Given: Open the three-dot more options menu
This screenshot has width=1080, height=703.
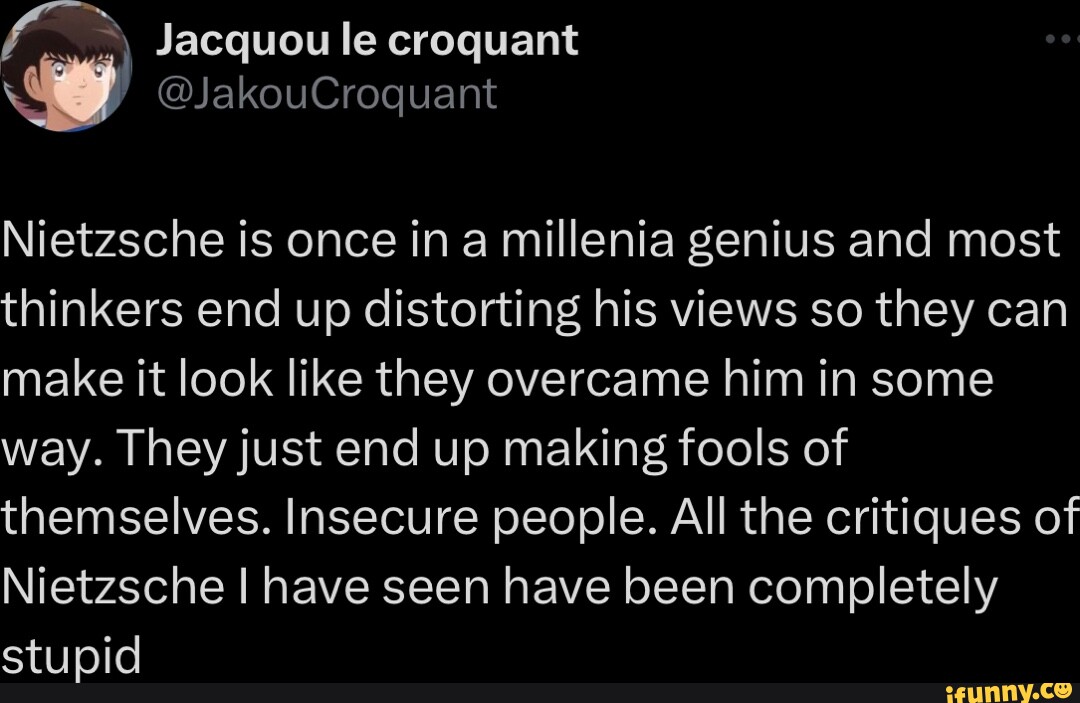Looking at the screenshot, I should coord(1059,40).
